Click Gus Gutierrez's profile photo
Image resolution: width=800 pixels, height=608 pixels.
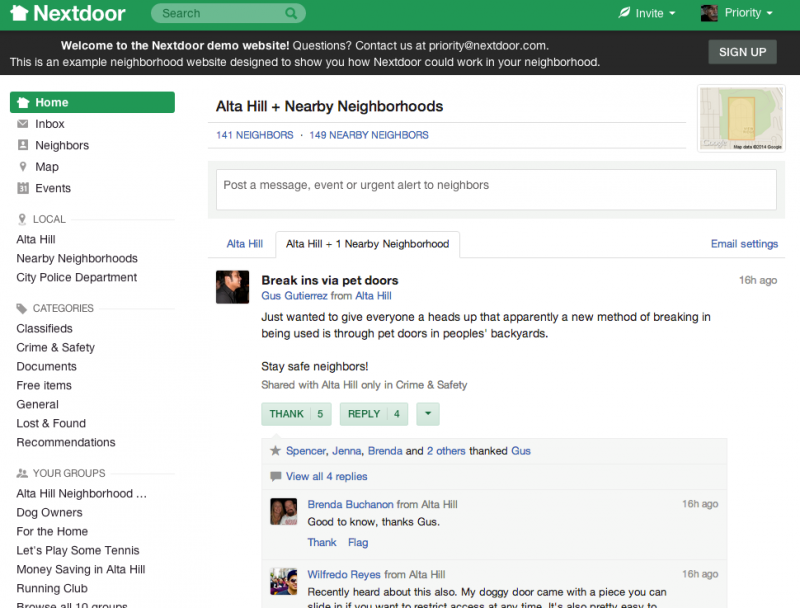click(233, 287)
